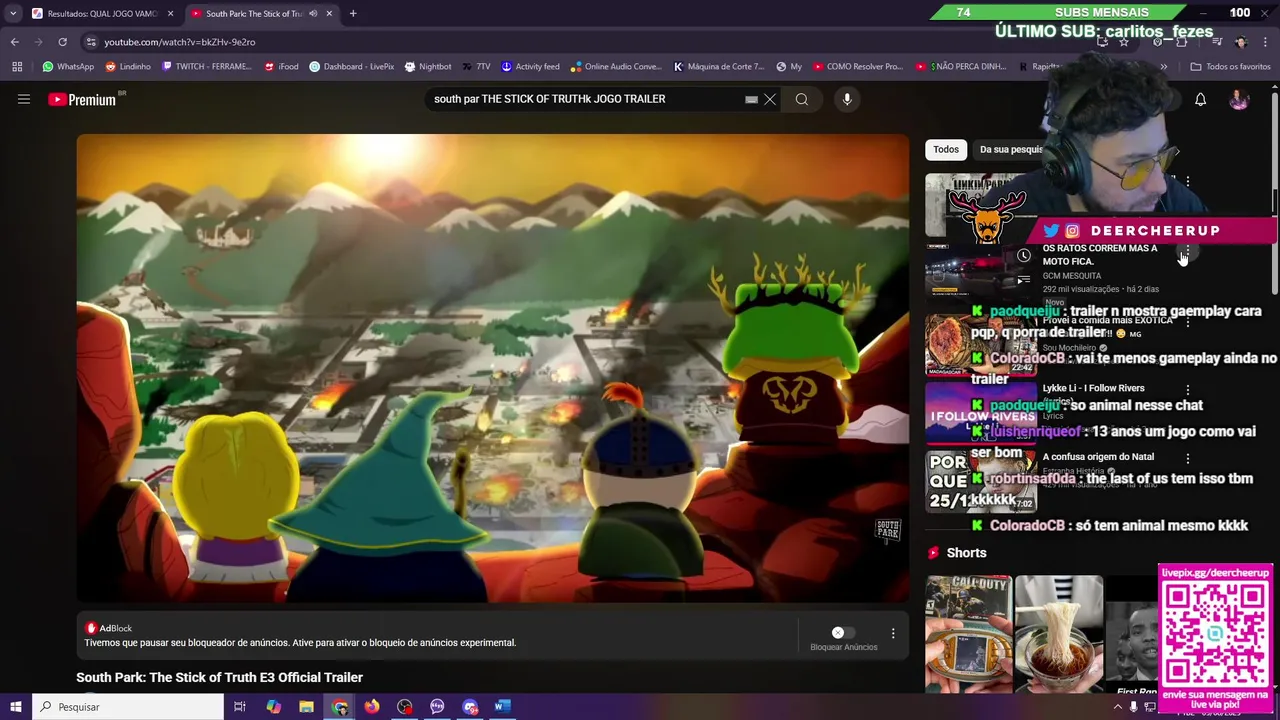View site information icon in the address bar
The width and height of the screenshot is (1280, 720).
pos(91,42)
